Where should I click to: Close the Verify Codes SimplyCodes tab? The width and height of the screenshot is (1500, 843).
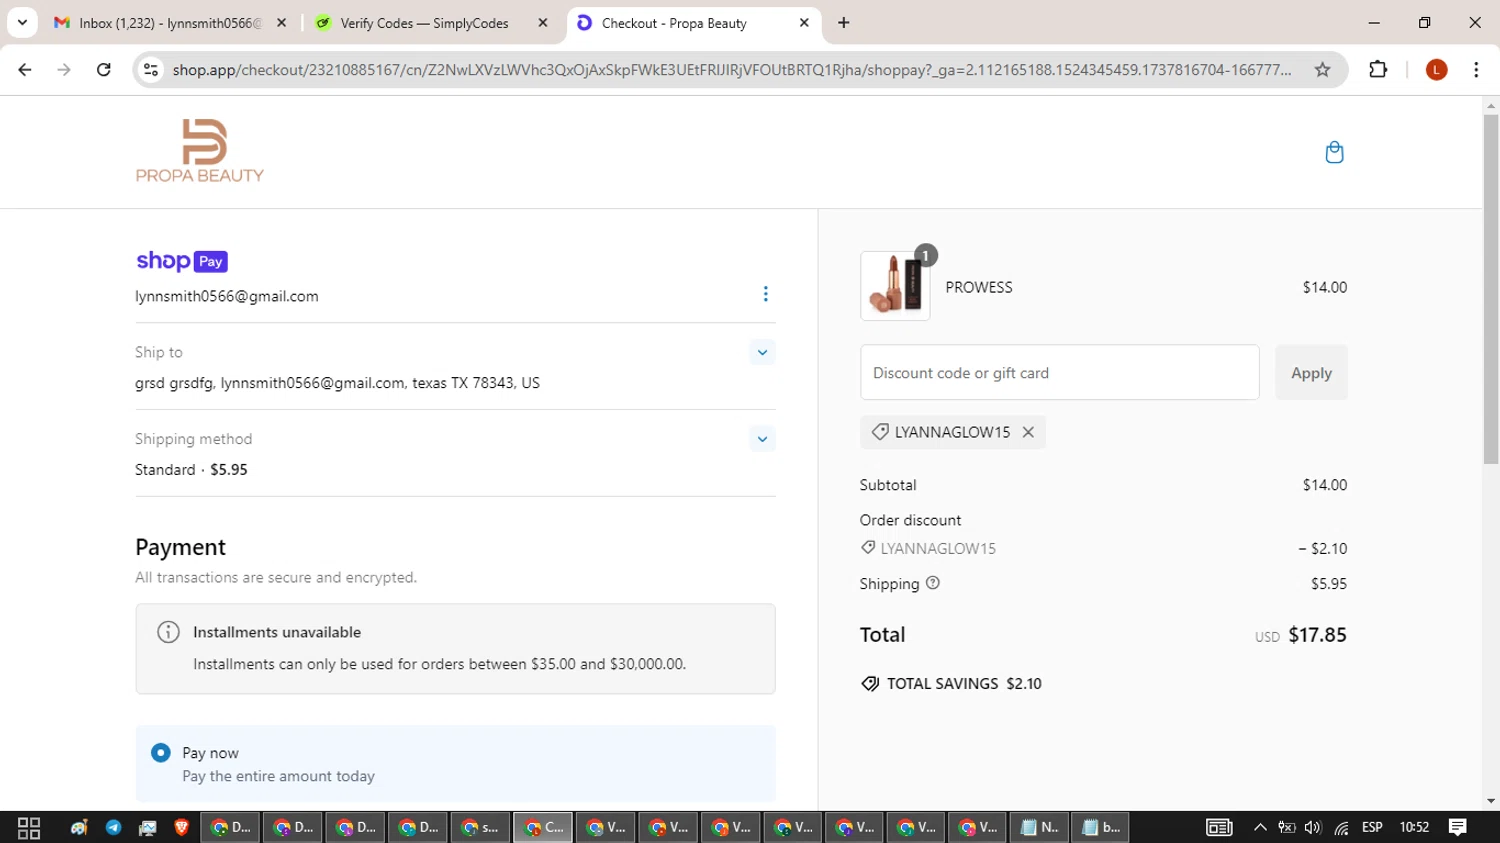coord(543,22)
